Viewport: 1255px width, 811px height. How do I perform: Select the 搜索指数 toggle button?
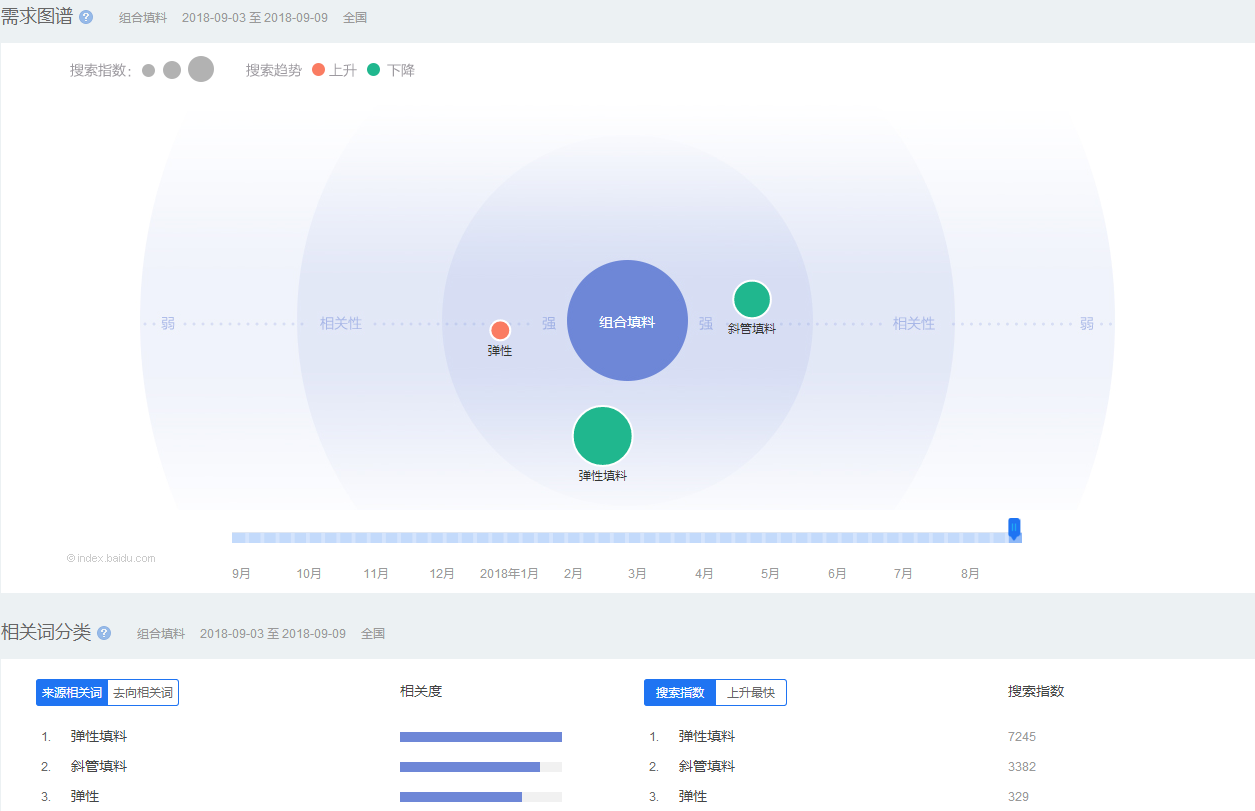680,692
